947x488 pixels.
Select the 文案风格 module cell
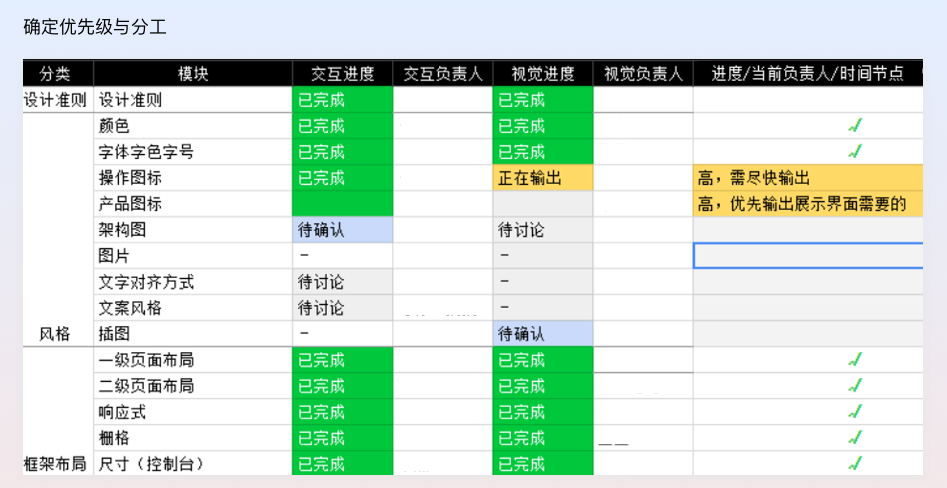point(193,307)
